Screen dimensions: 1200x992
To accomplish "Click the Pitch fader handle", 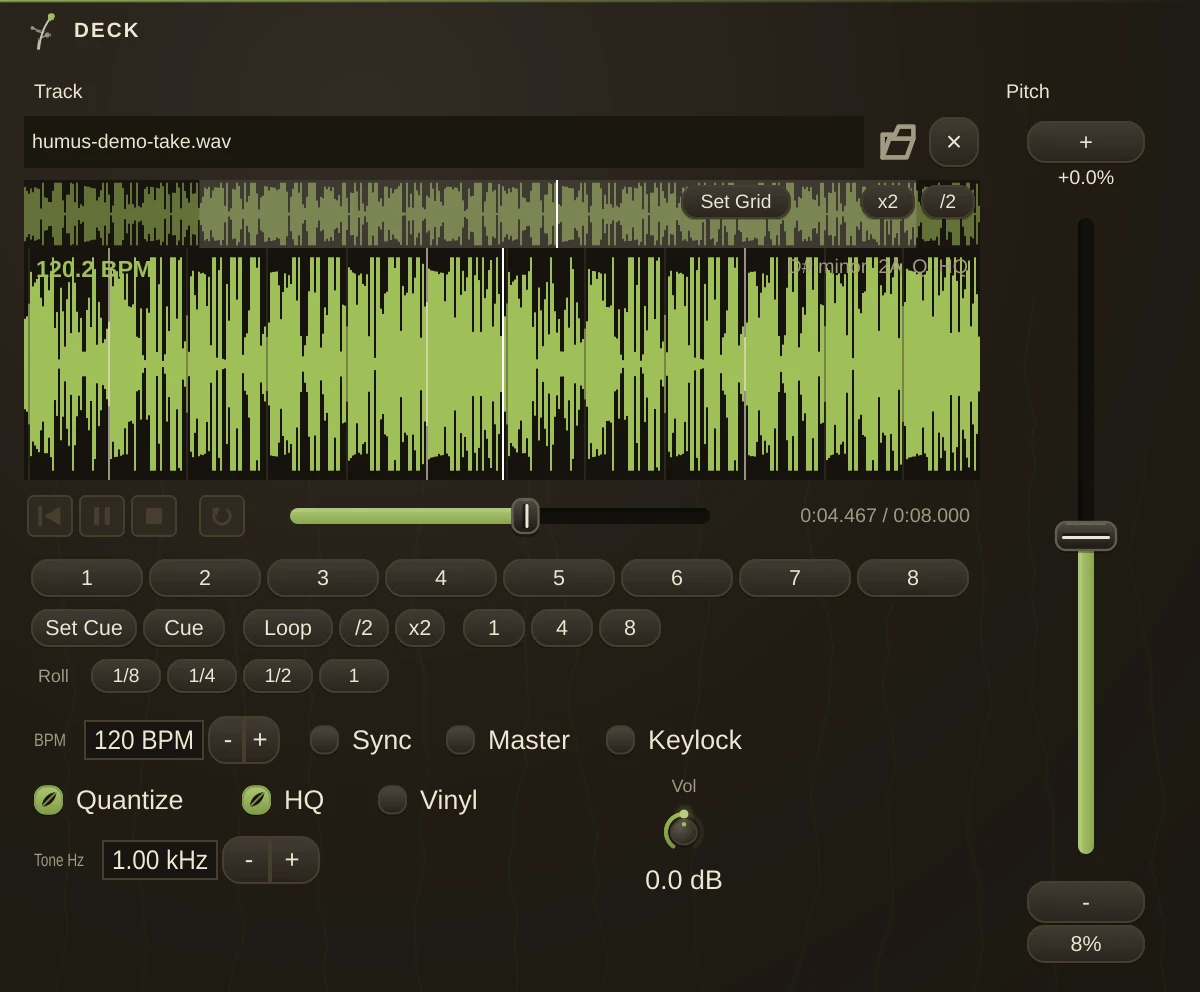I will 1086,536.
